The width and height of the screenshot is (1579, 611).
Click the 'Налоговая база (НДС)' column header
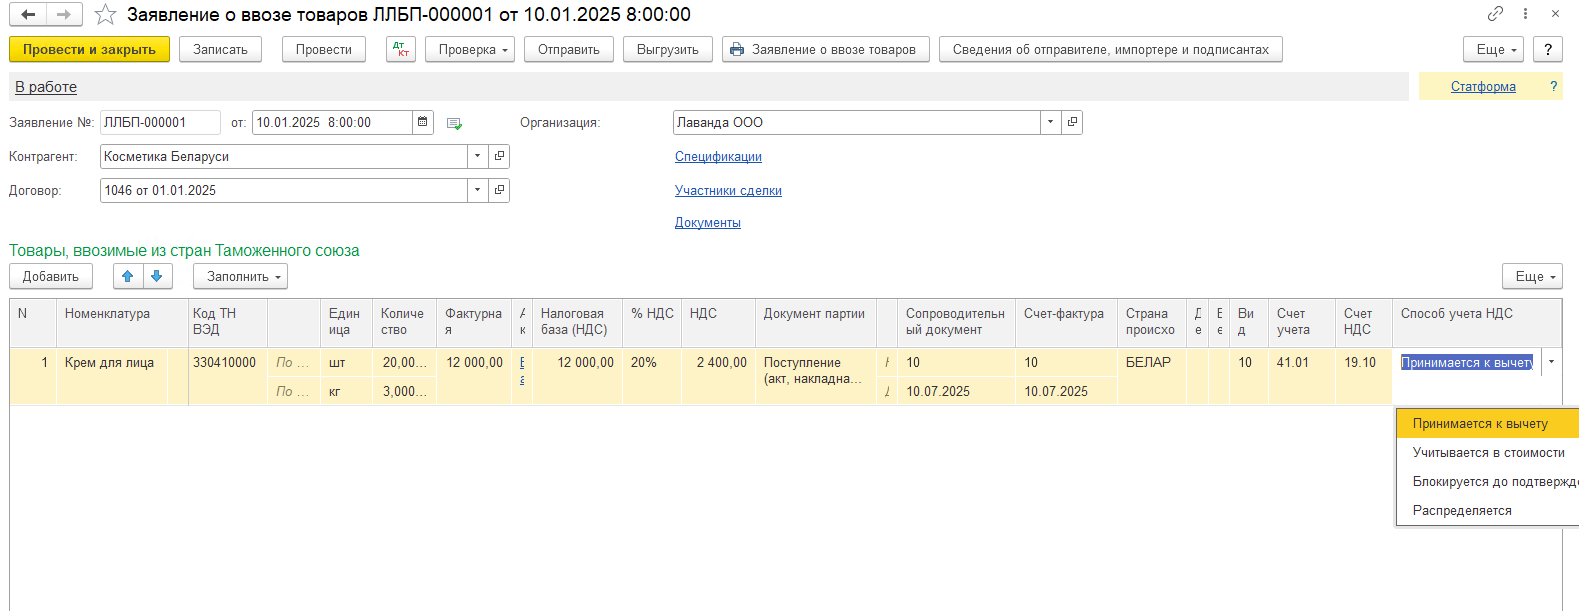point(577,322)
